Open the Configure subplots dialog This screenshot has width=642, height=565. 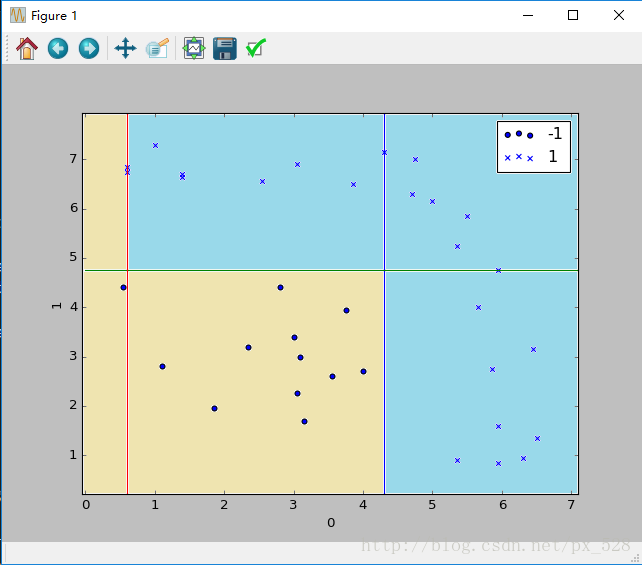[x=194, y=48]
